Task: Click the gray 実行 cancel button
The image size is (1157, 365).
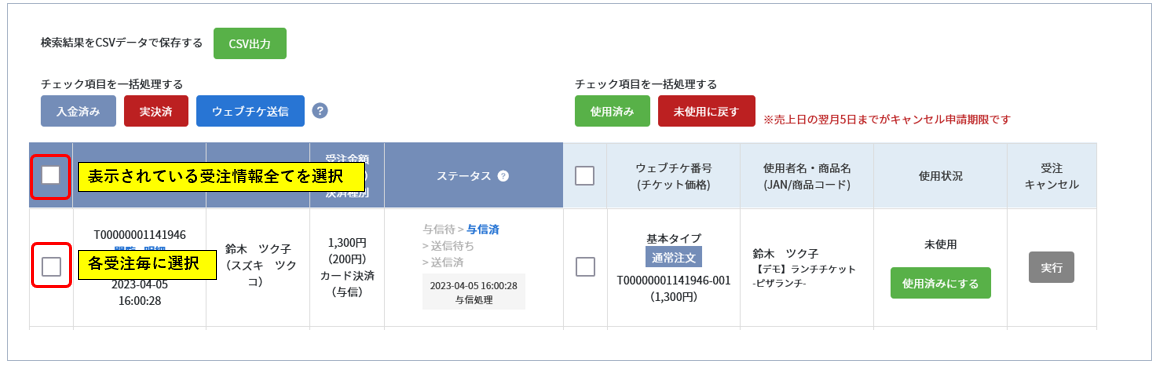Action: click(1051, 268)
